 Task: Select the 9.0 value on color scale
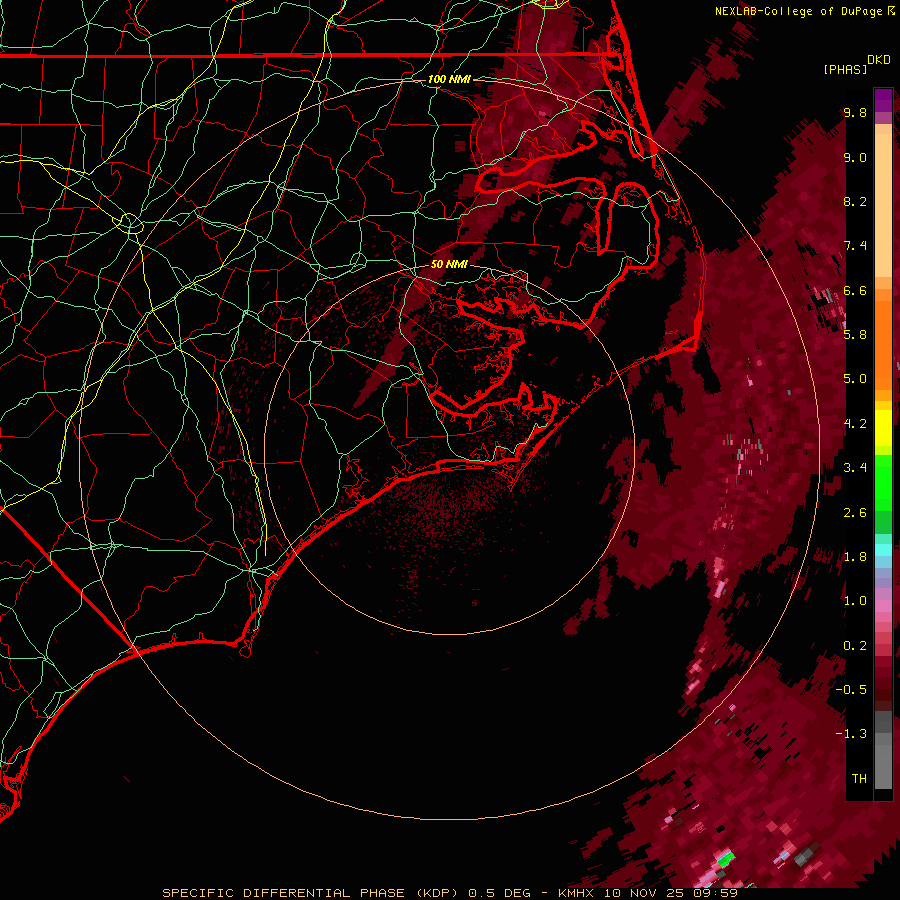[855, 157]
